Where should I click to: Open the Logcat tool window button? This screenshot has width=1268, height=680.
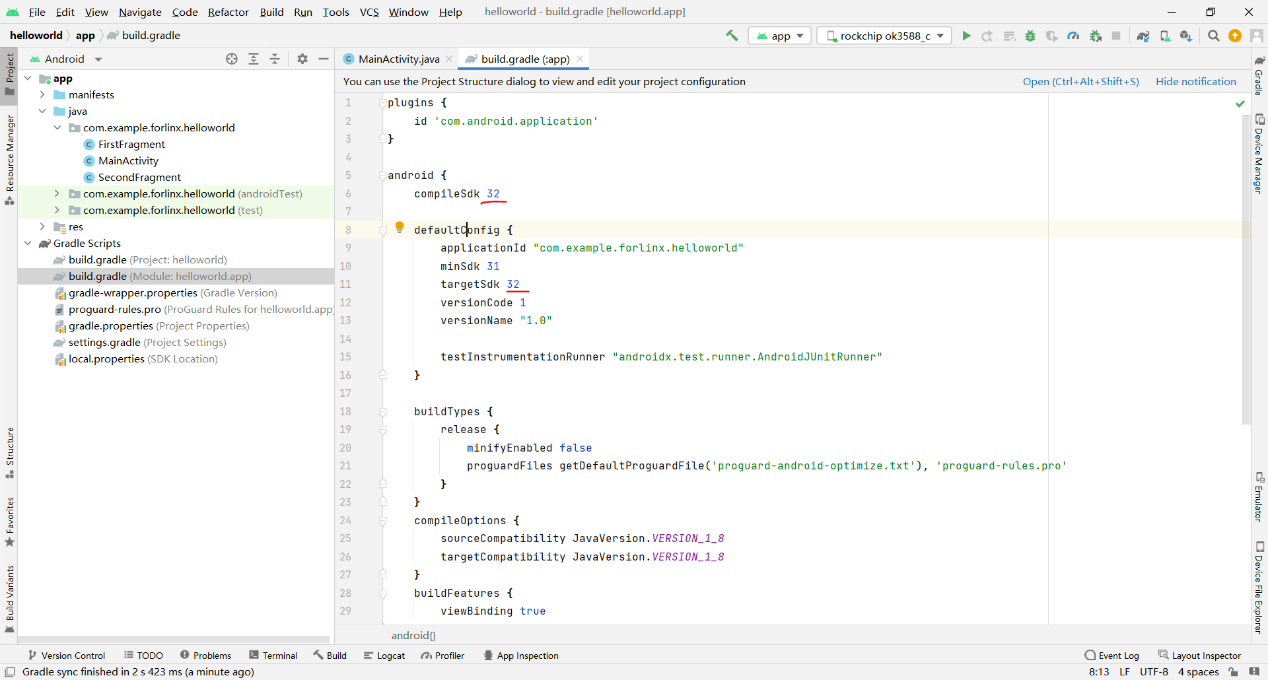tap(384, 655)
